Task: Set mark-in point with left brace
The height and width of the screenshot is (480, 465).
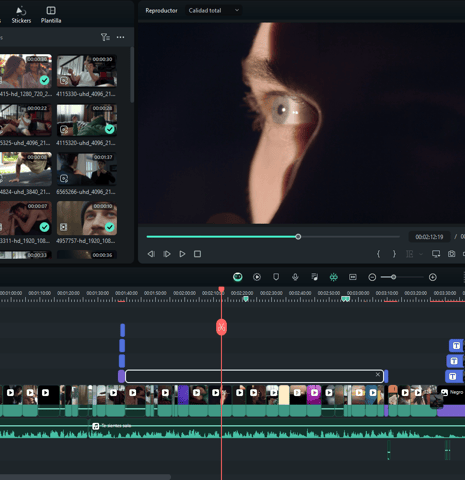Action: coord(378,254)
